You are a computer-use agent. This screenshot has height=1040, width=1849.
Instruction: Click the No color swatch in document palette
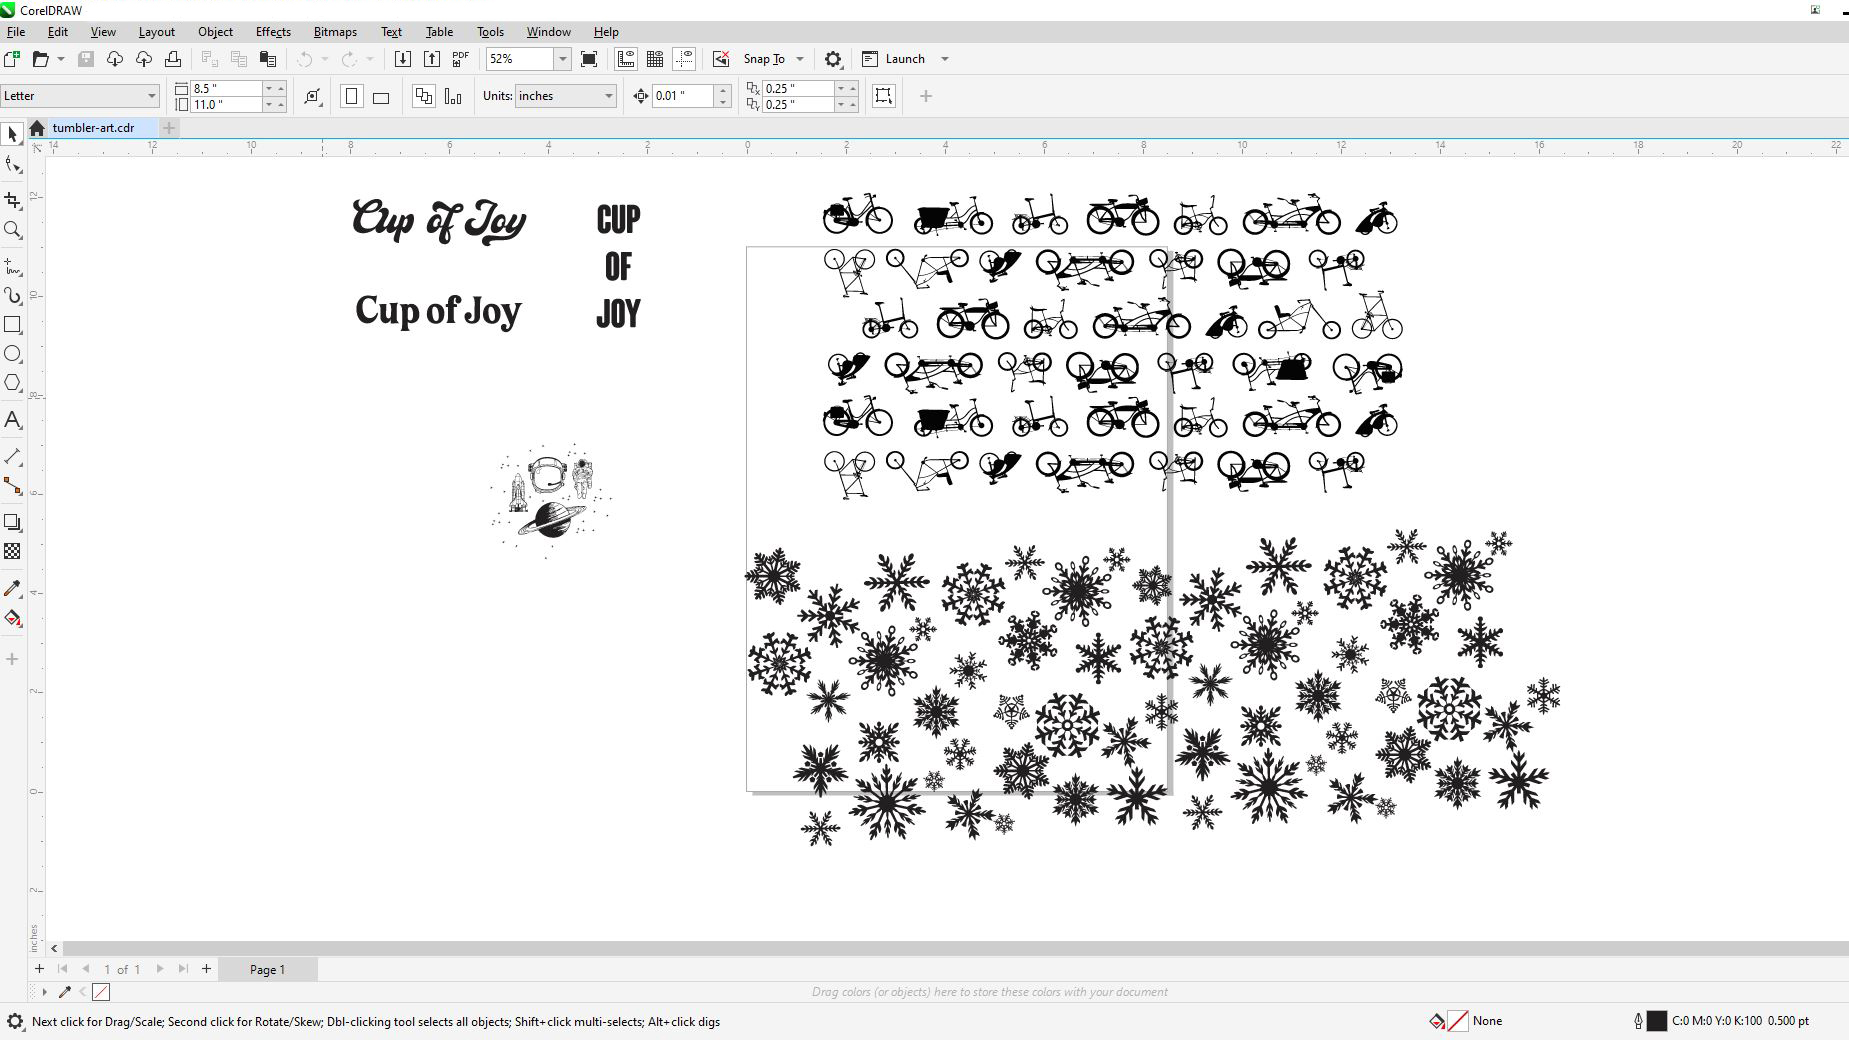[x=101, y=992]
